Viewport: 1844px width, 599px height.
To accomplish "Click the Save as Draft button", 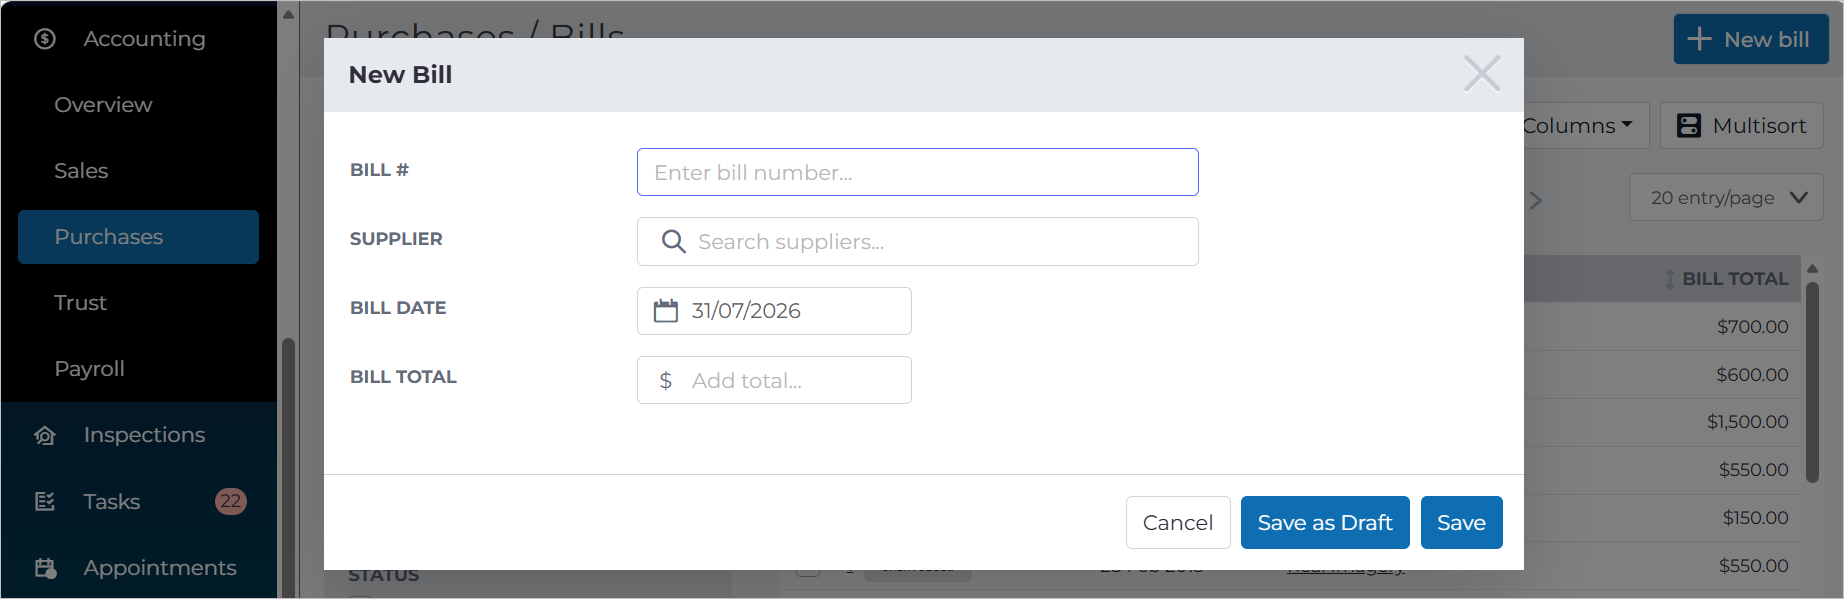I will click(1325, 523).
